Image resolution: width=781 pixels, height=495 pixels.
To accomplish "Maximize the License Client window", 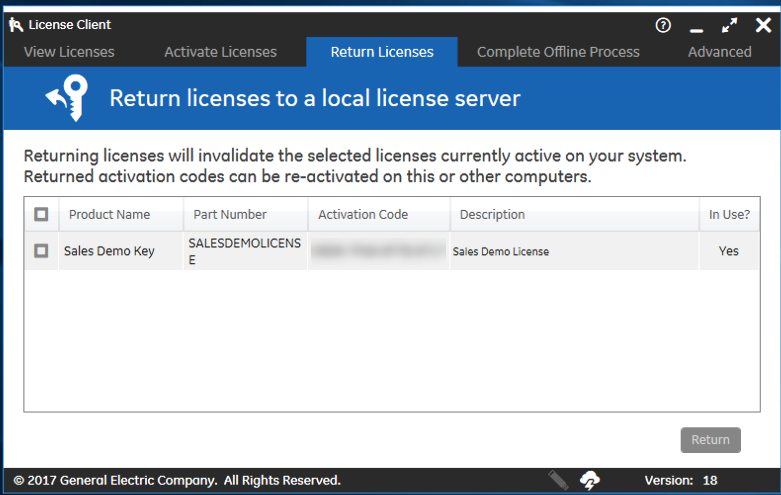I will pos(729,25).
